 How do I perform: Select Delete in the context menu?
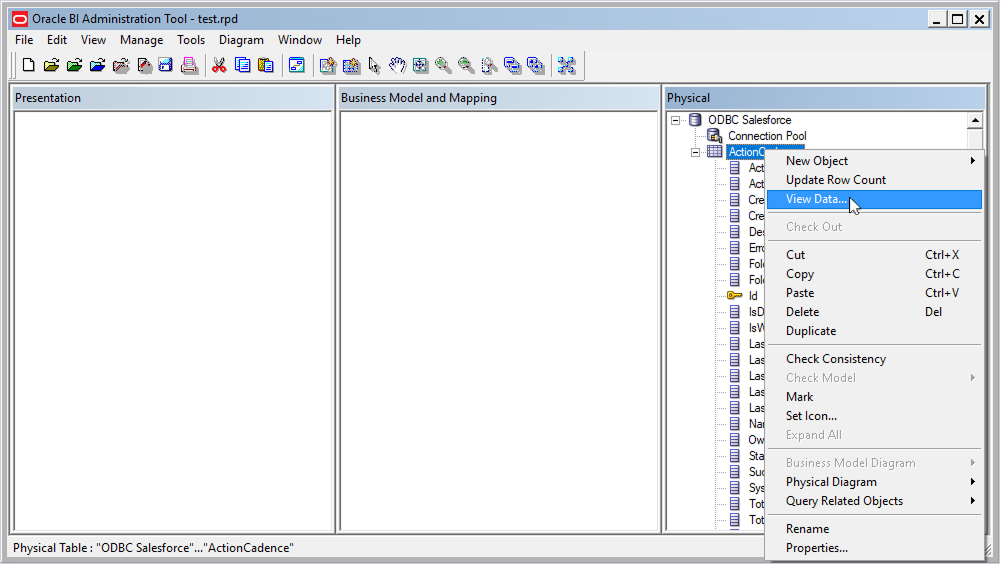[x=874, y=312]
